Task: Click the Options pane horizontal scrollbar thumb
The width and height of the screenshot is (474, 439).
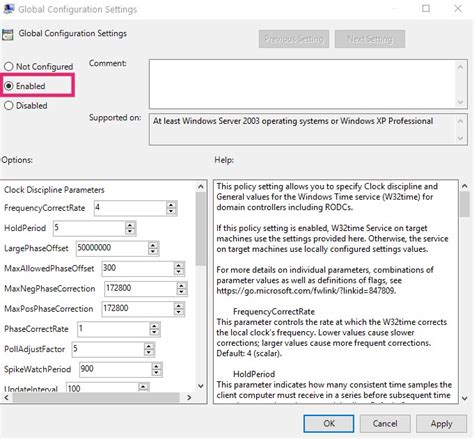Action: tap(96, 397)
